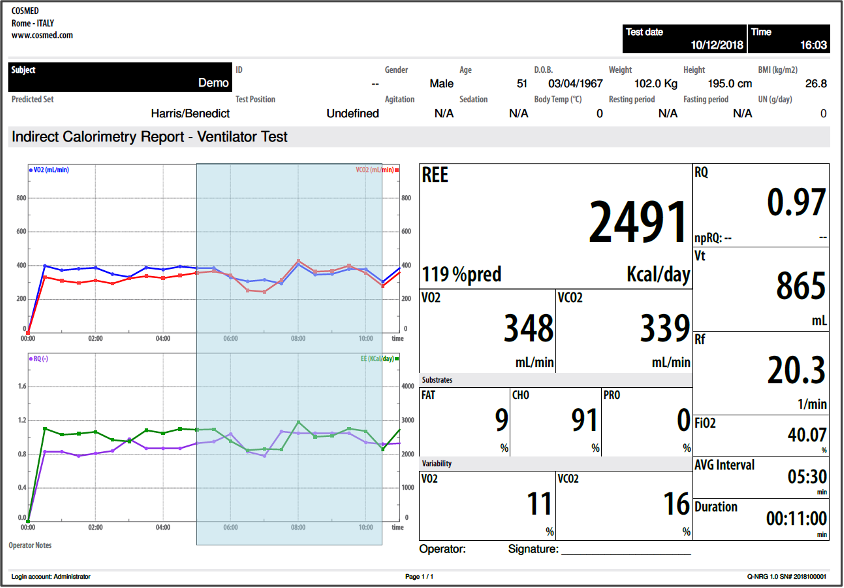Viewport: 844px width, 588px height.
Task: Click the green EE legend marker
Action: coord(398,357)
